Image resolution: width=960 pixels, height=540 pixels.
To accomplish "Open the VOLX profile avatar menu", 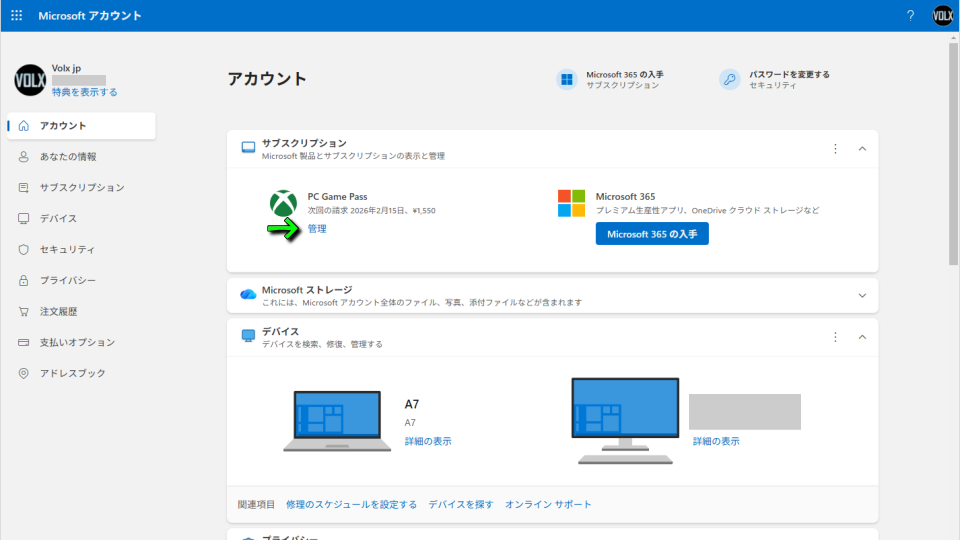I will pos(943,16).
